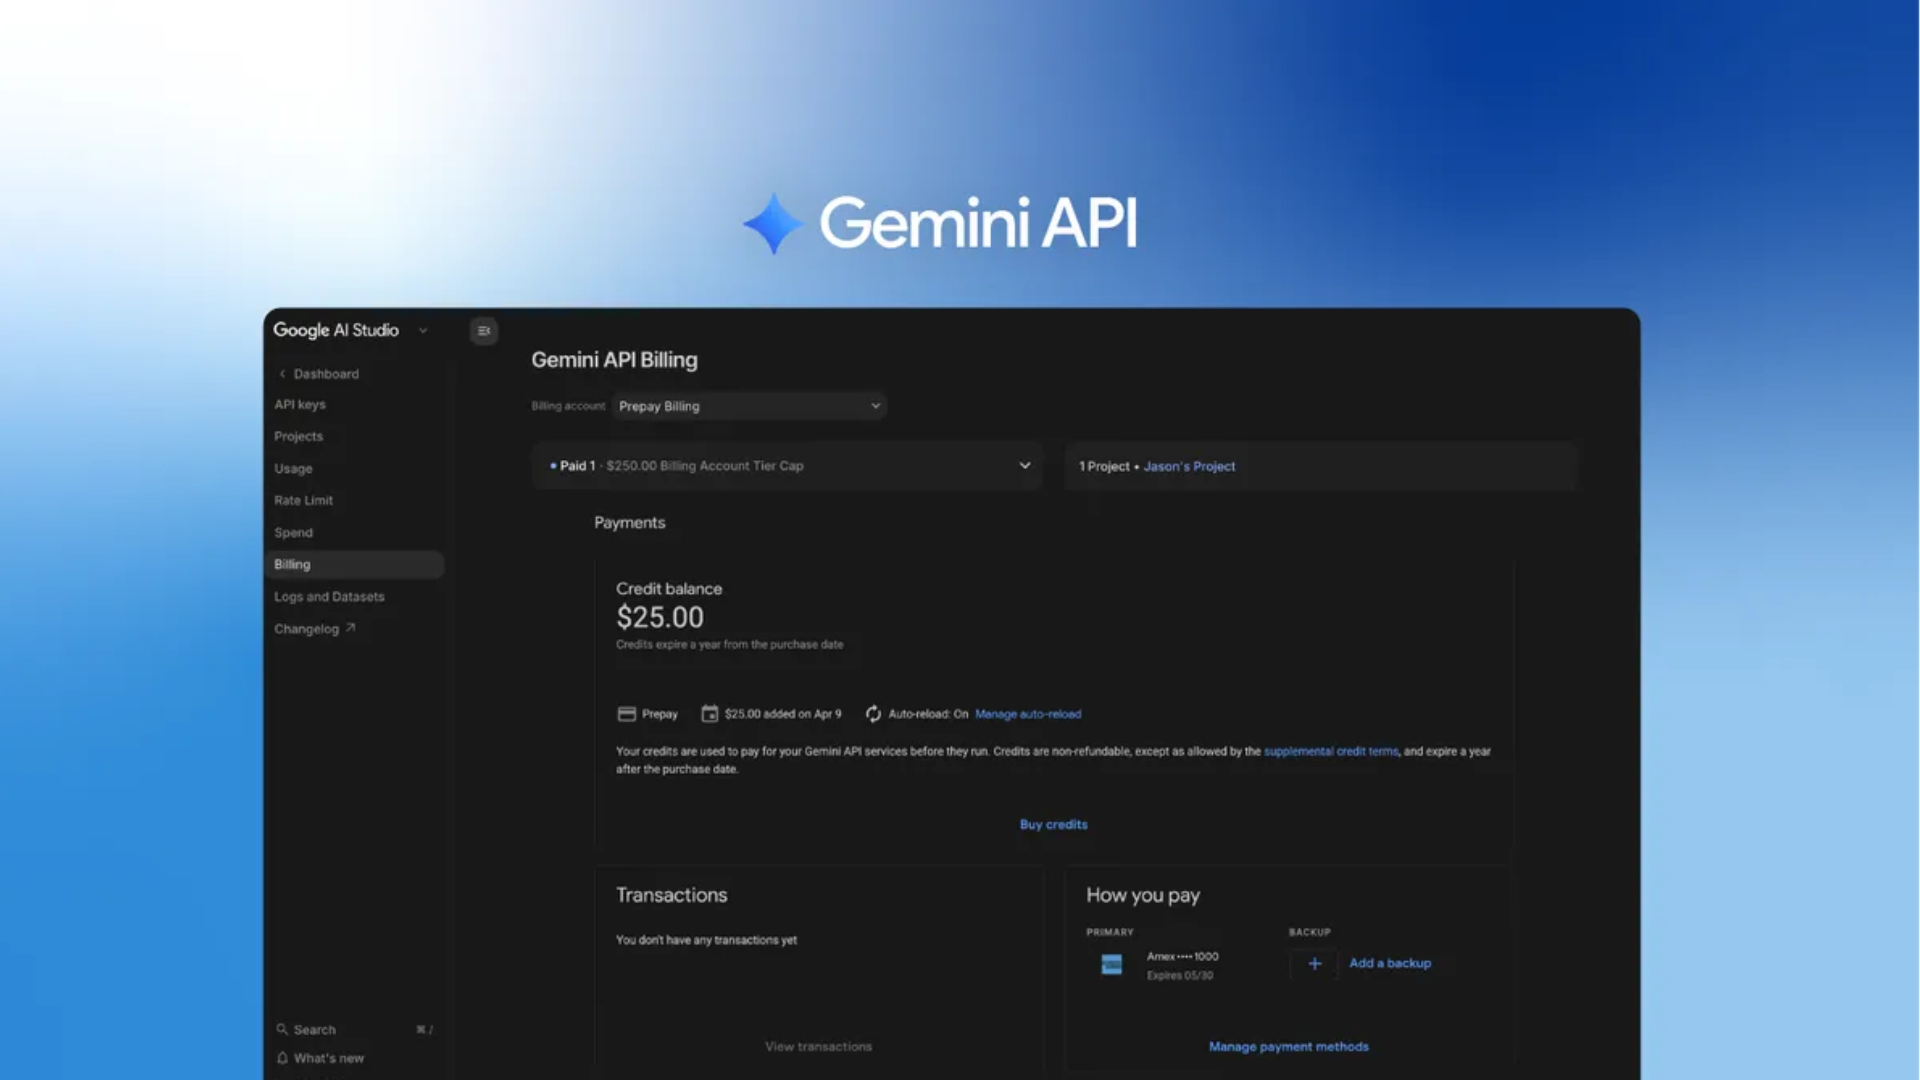Open What's new
The image size is (1920, 1080).
click(x=328, y=1058)
